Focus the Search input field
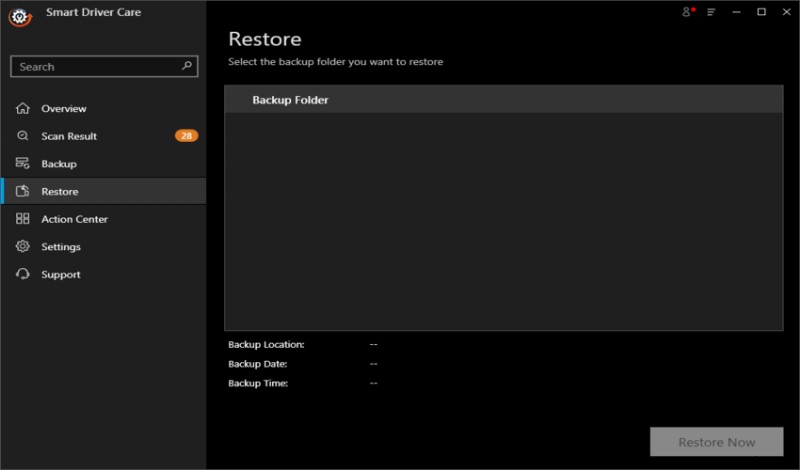The image size is (800, 470). click(x=95, y=67)
